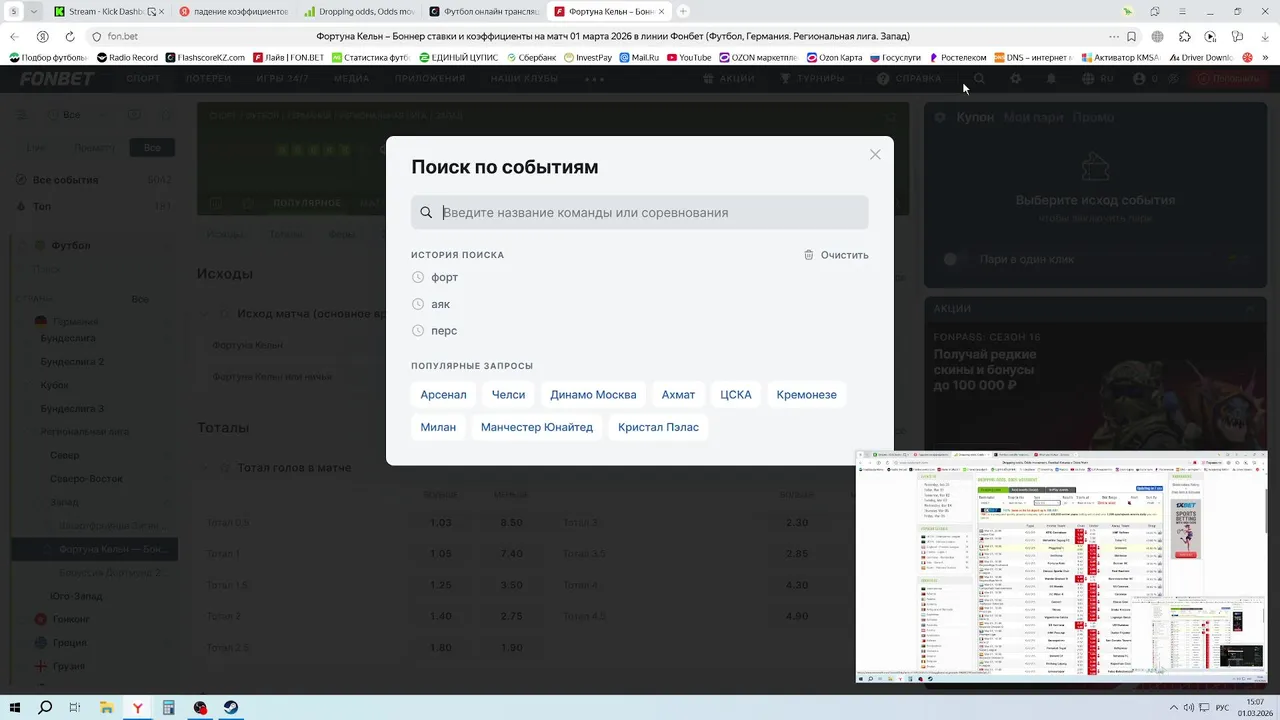Choose popular query Ахмат
Viewport: 1280px width, 720px height.
tap(678, 395)
